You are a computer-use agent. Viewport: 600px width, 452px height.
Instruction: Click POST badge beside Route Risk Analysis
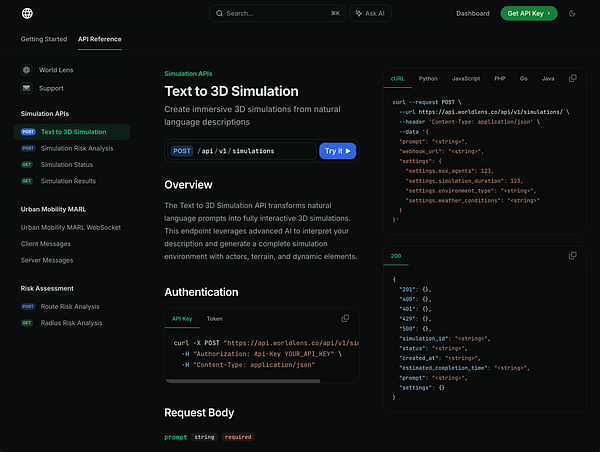28,307
